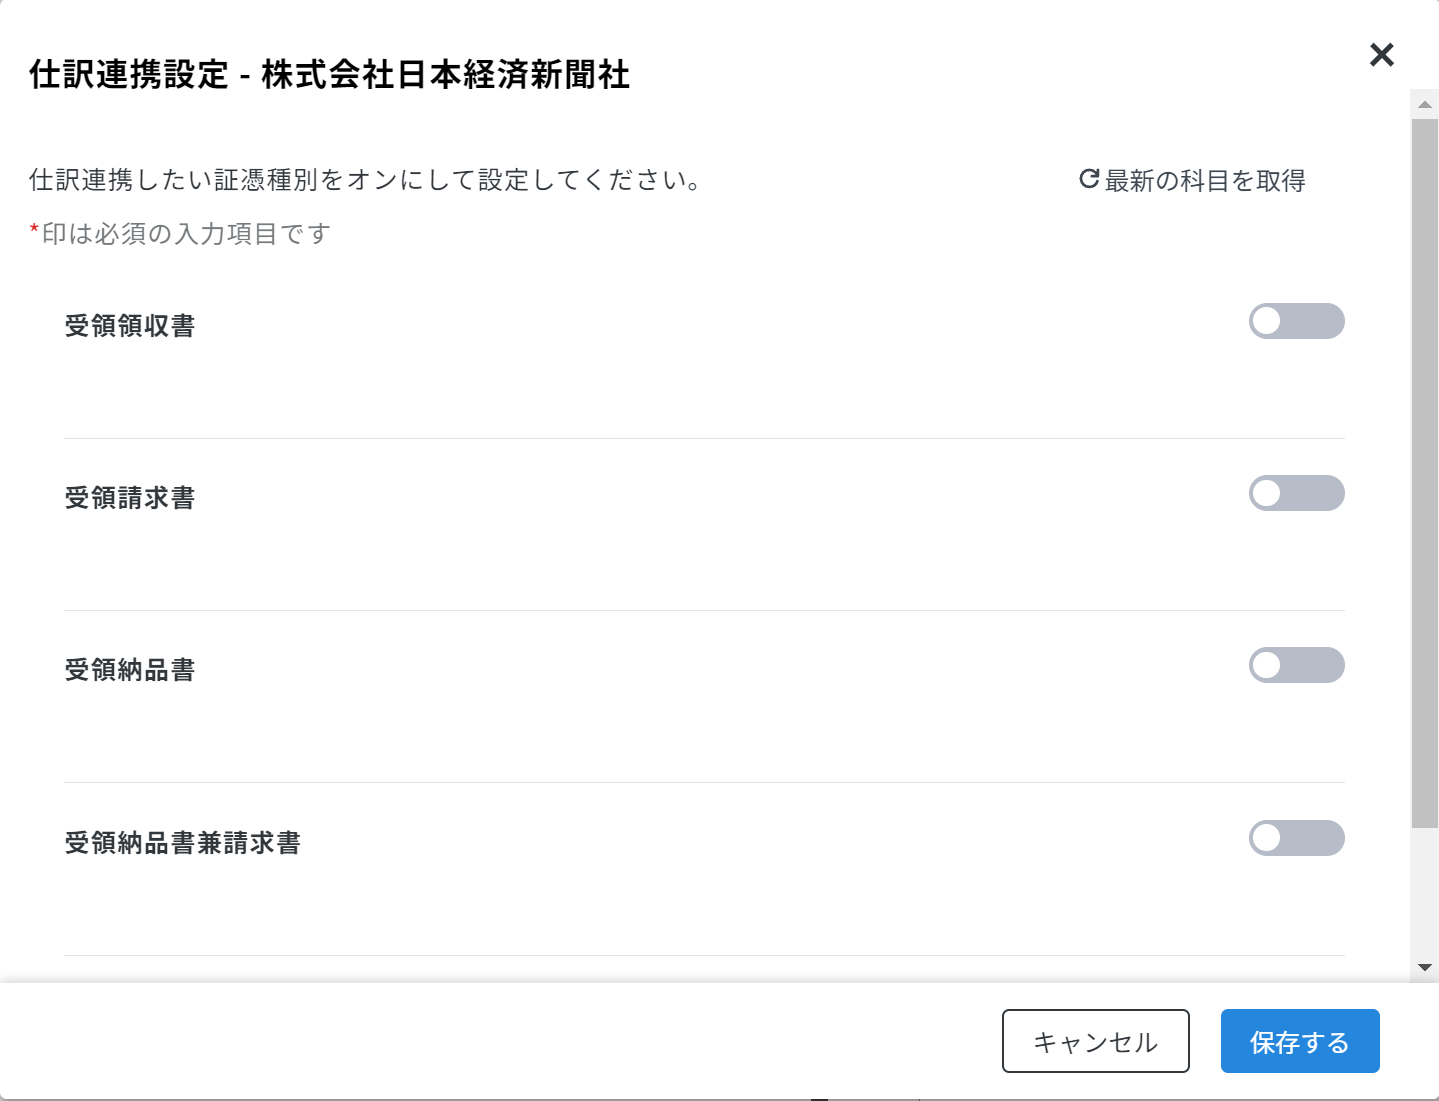The image size is (1439, 1101).
Task: Select the 受領納品書 row label
Action: click(x=130, y=670)
